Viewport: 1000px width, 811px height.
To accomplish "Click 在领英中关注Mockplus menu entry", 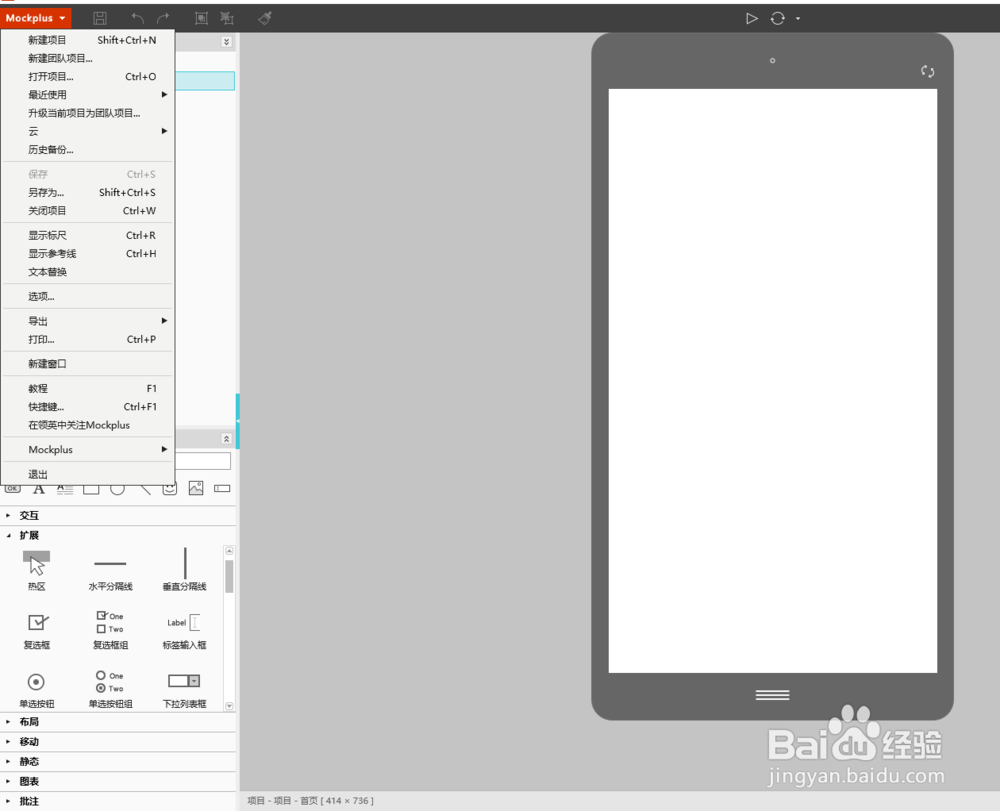I will (88, 425).
